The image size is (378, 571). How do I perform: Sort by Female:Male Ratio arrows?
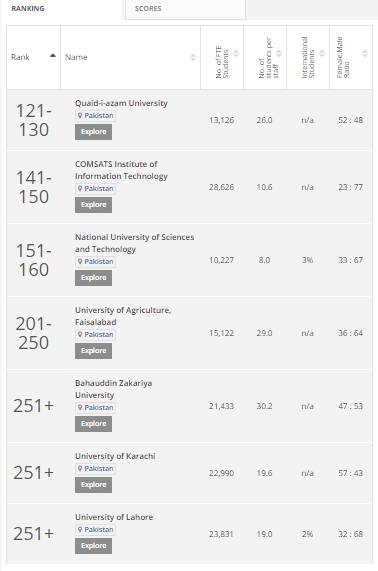tap(365, 54)
